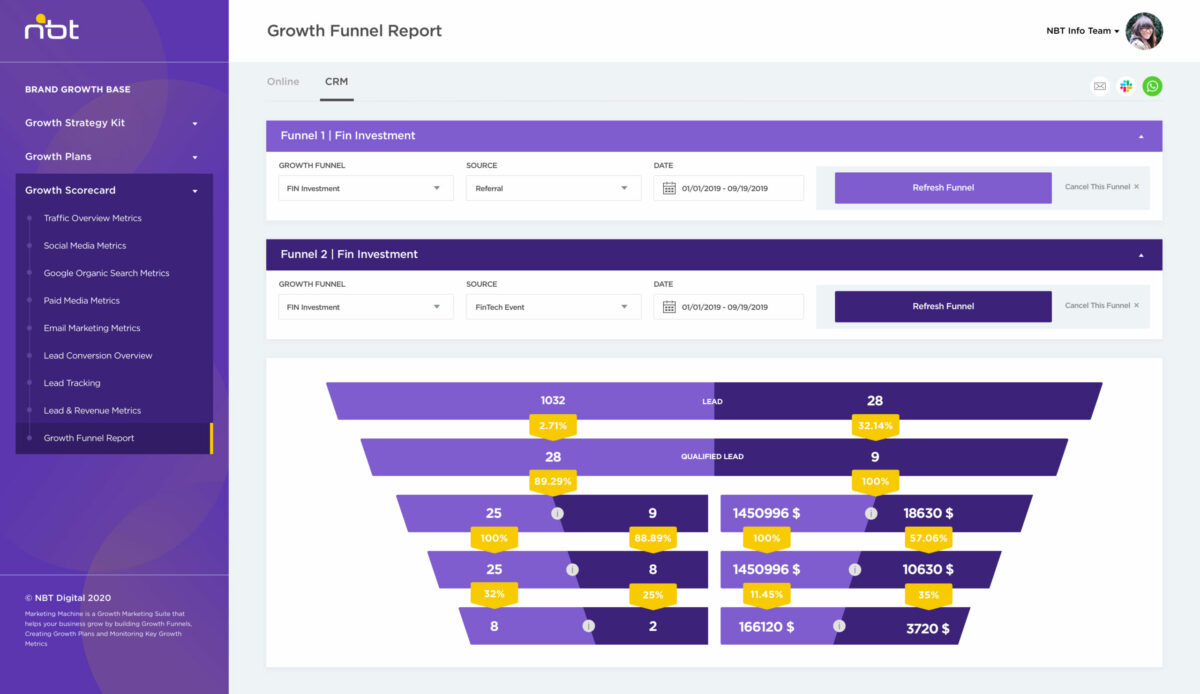Open the calendar icon in Funnel 1 date field
Screen dimensions: 1200x694
[668, 188]
